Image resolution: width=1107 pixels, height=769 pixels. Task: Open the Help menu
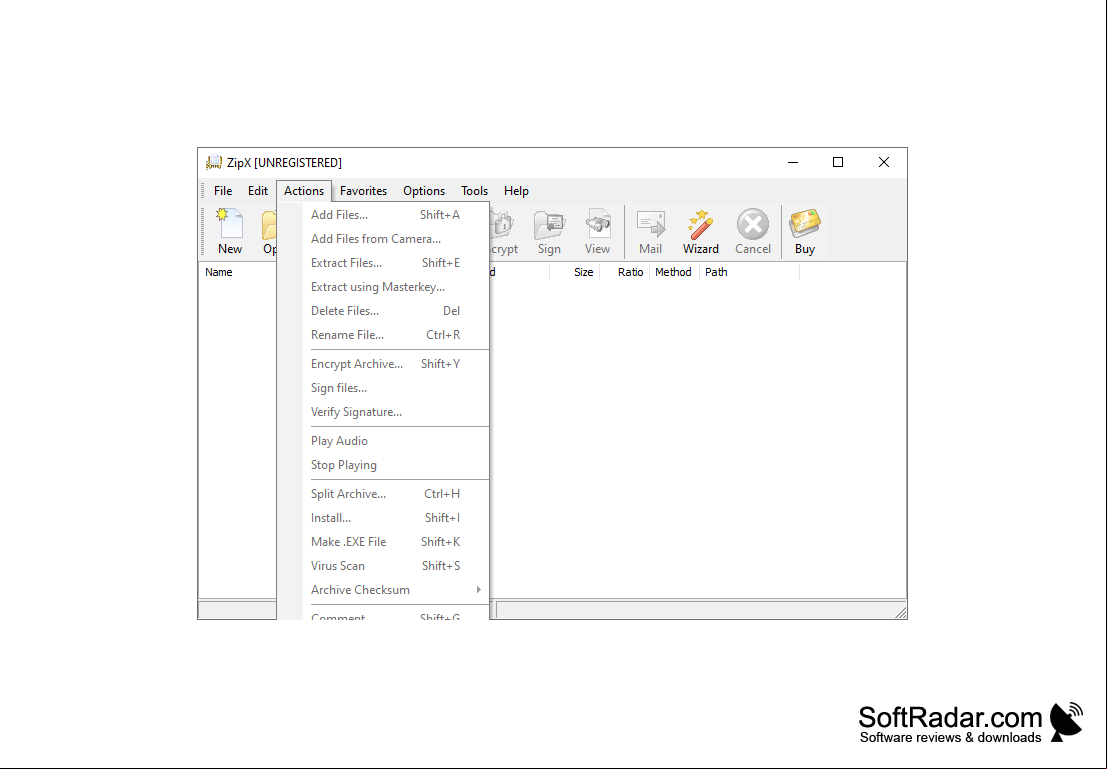(516, 191)
